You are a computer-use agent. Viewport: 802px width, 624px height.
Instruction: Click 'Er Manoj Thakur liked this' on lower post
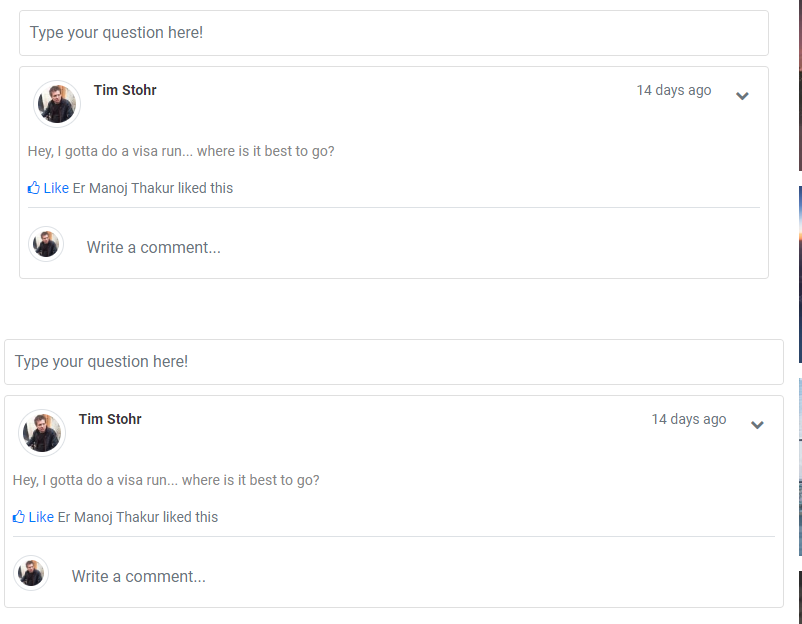tap(138, 517)
